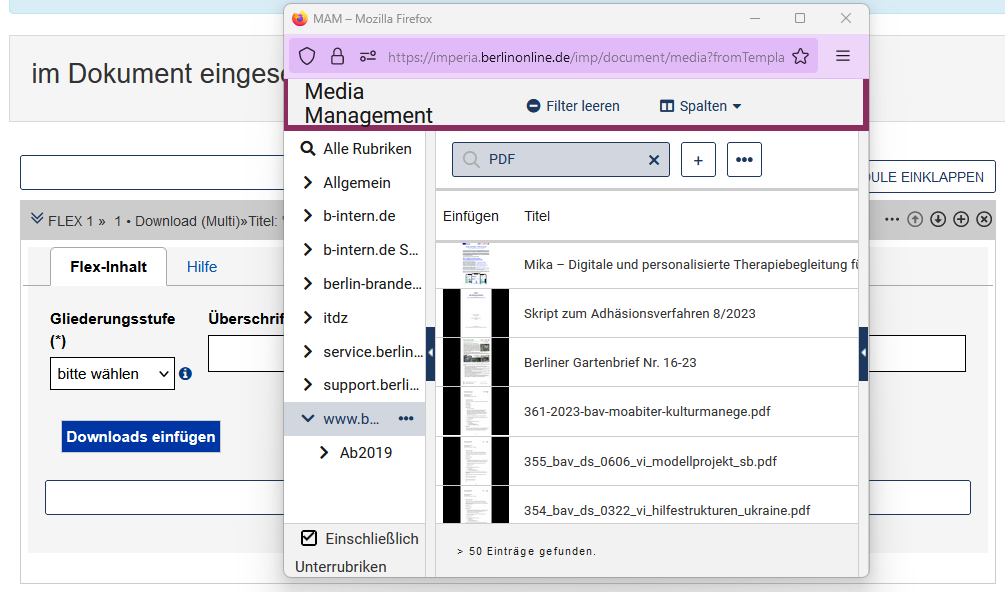1005x592 pixels.
Task: Open the ellipsis menu beside www.b rubric
Action: (x=407, y=418)
